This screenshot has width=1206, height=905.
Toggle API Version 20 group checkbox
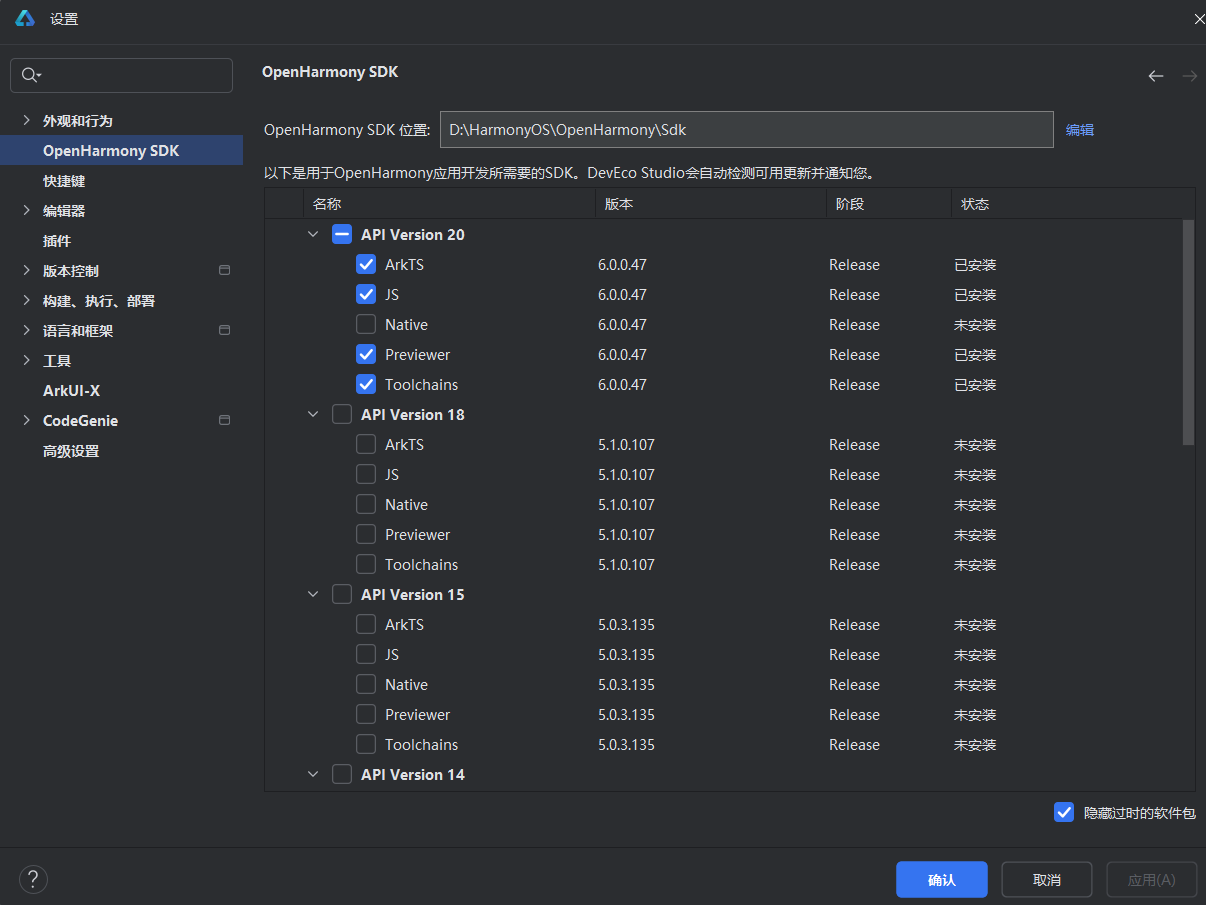coord(342,234)
